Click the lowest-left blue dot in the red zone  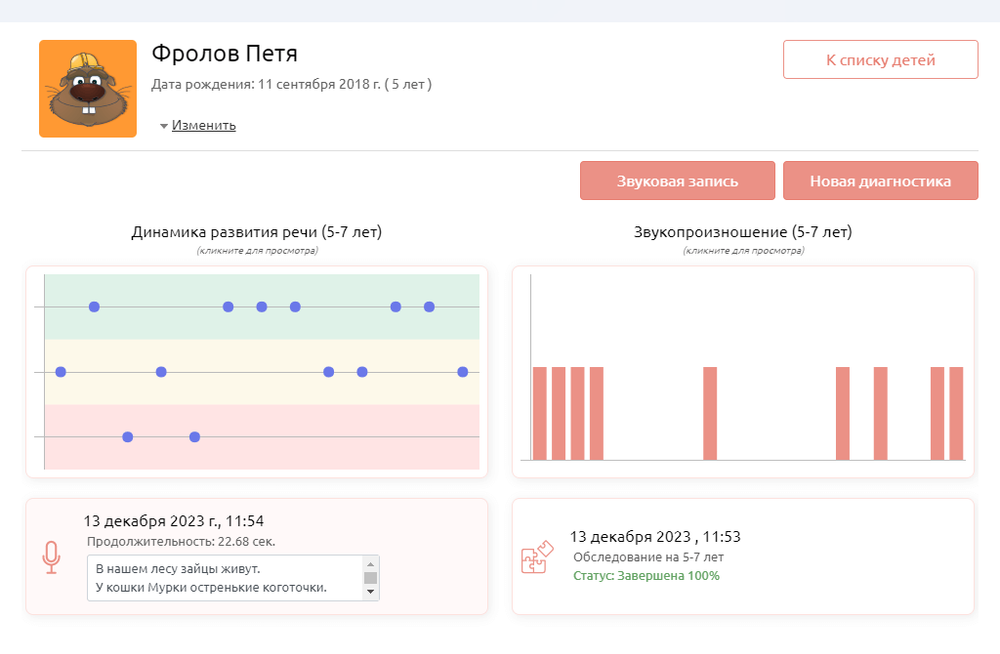128,437
